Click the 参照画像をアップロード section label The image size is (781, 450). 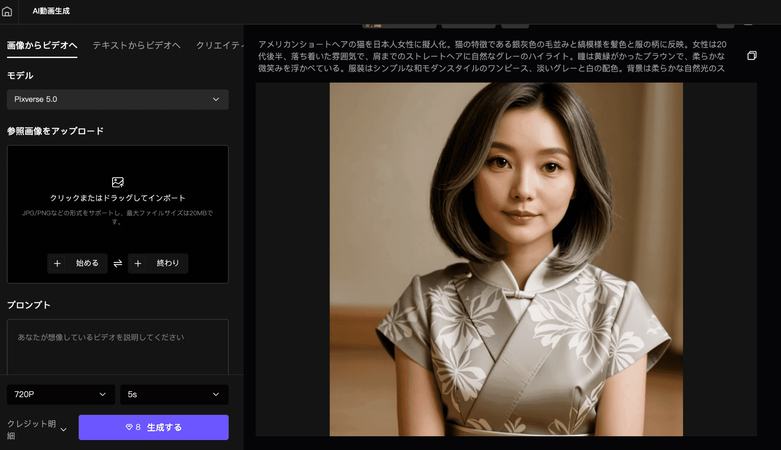[x=55, y=131]
